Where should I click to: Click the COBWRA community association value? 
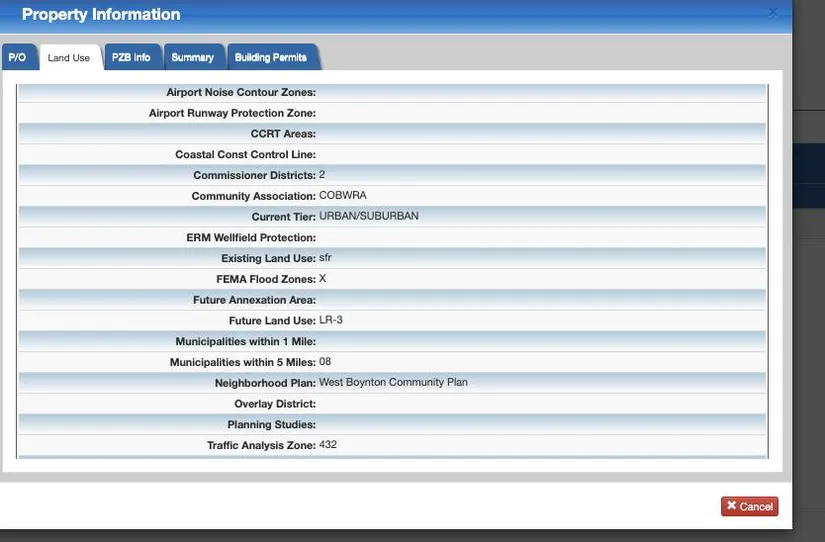342,196
